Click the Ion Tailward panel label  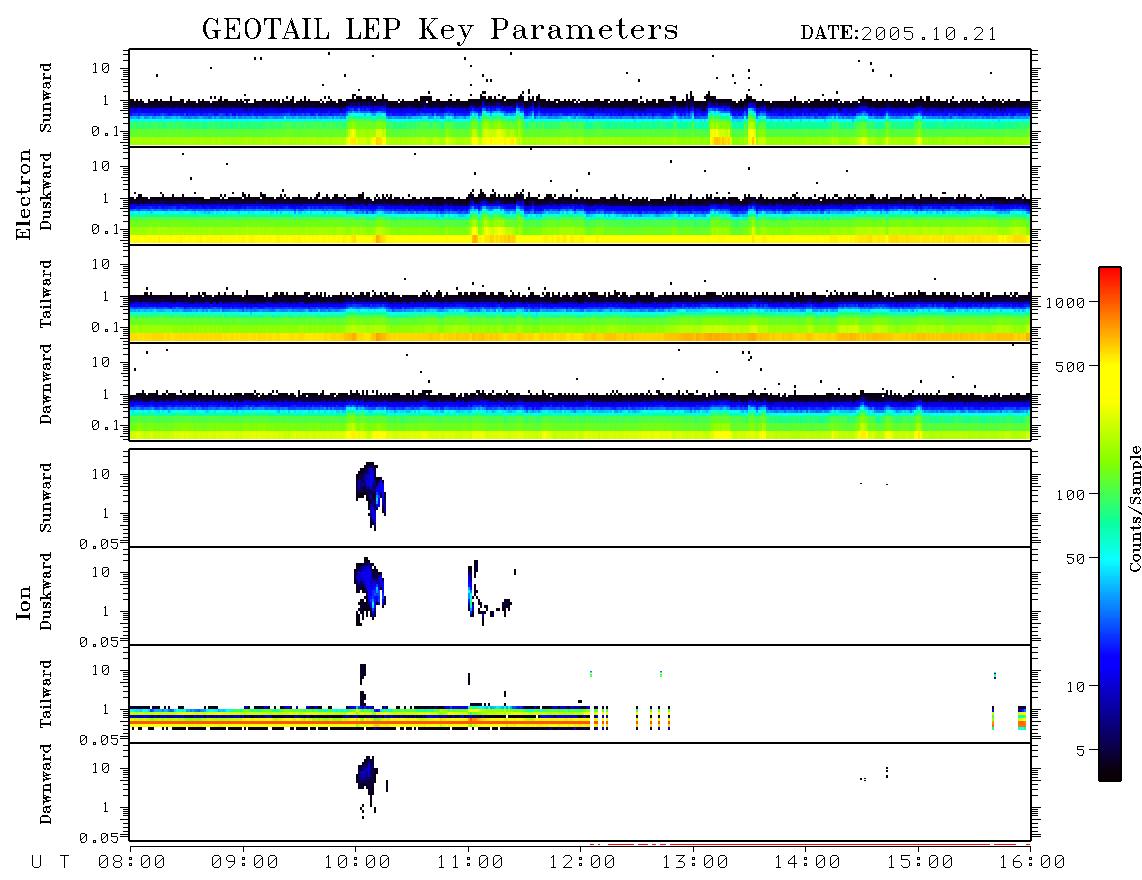pyautogui.click(x=46, y=694)
